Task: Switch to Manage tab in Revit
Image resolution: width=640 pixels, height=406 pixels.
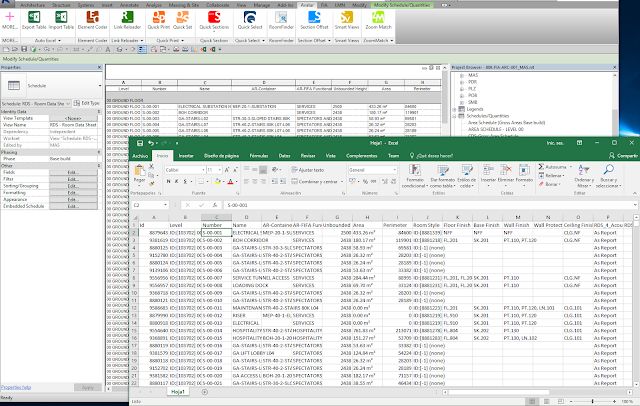Action: [x=262, y=5]
